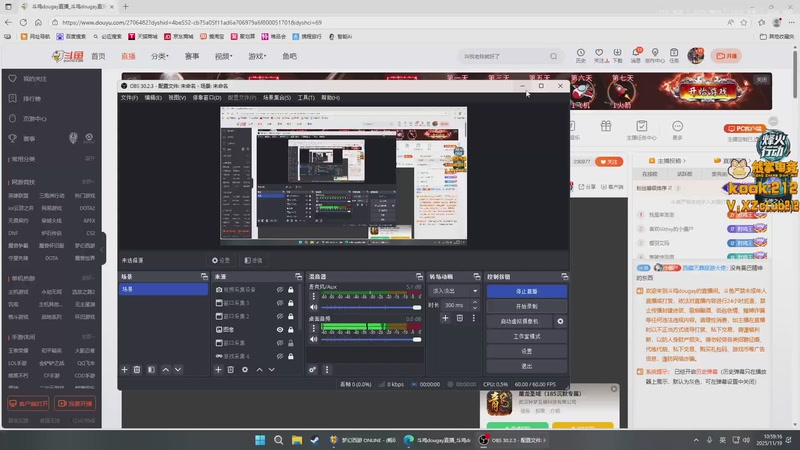Remove the selected scene using the Scenes trash icon
The image size is (800, 450).
137,369
